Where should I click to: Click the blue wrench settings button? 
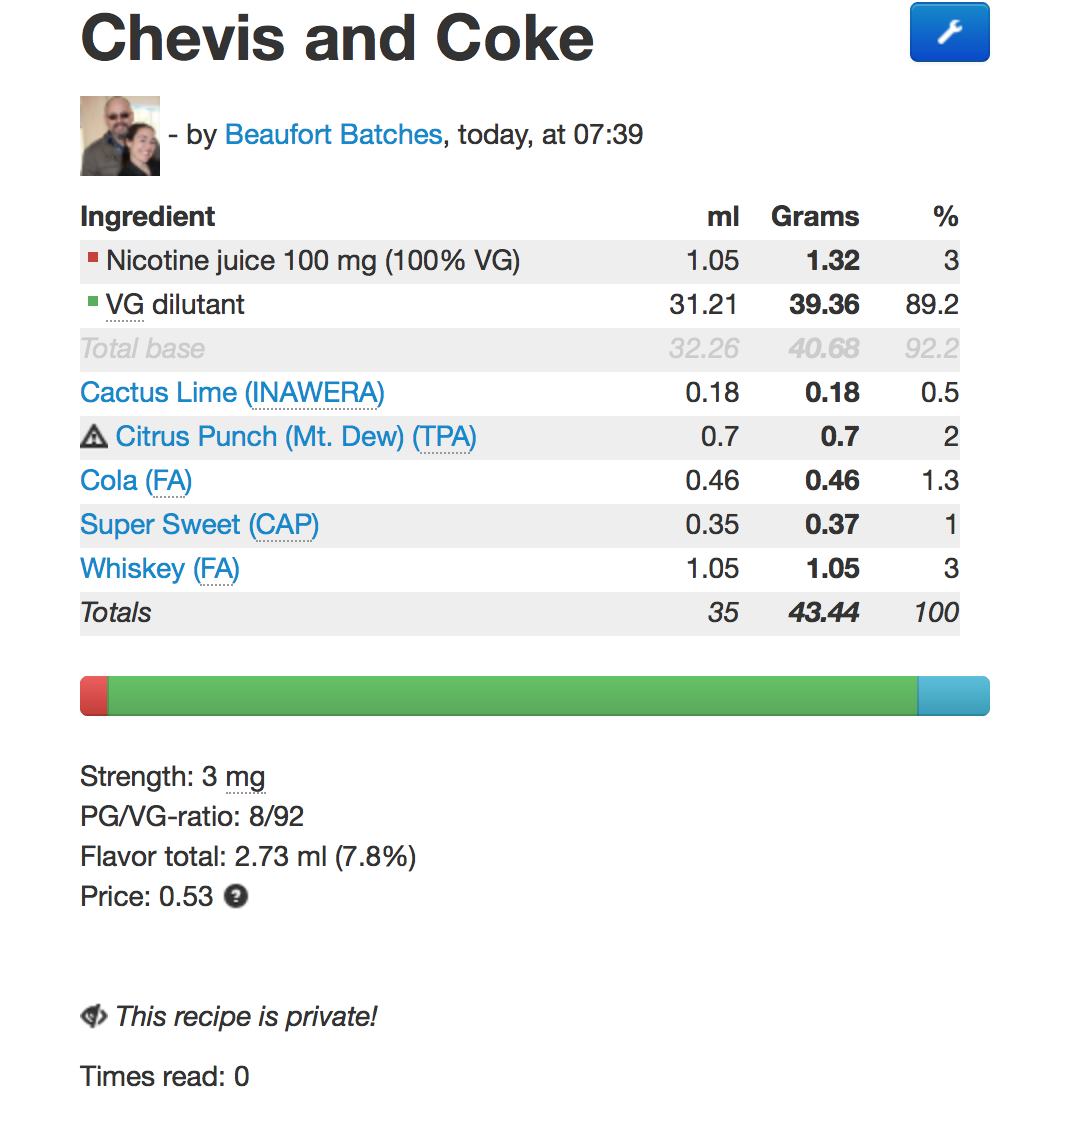949,33
